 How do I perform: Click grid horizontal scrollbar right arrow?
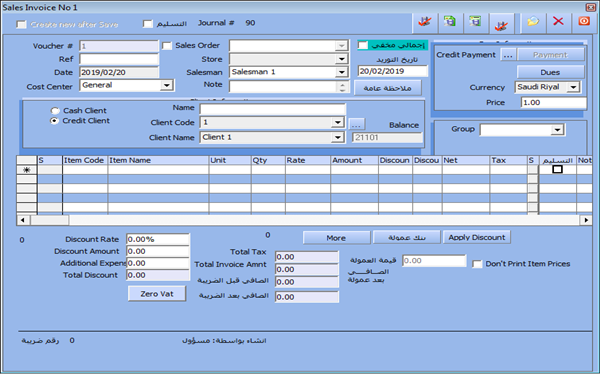(x=586, y=220)
